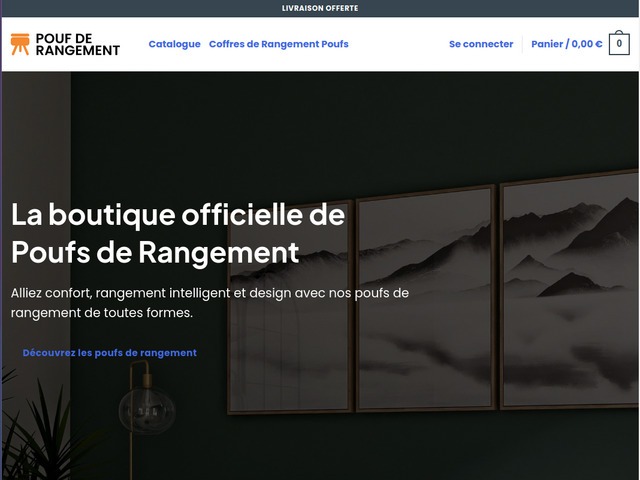This screenshot has width=640, height=480.
Task: Click the LIVRAISON OFFERTE banner text
Action: pos(320,8)
